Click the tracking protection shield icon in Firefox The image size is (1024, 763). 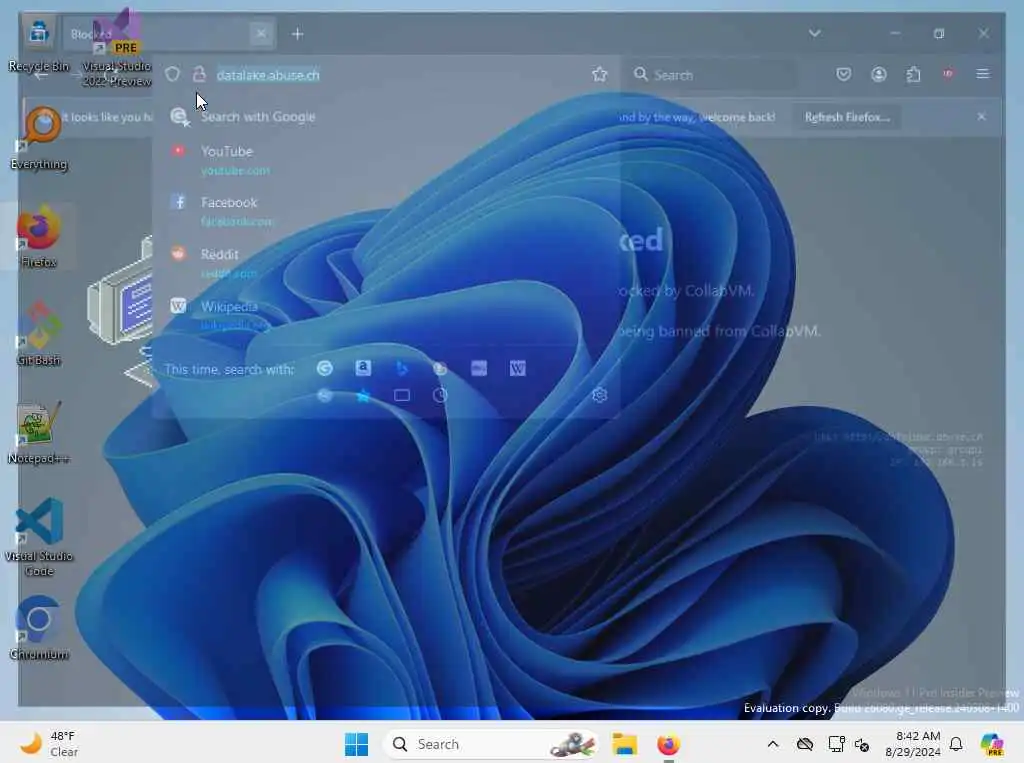coord(172,74)
